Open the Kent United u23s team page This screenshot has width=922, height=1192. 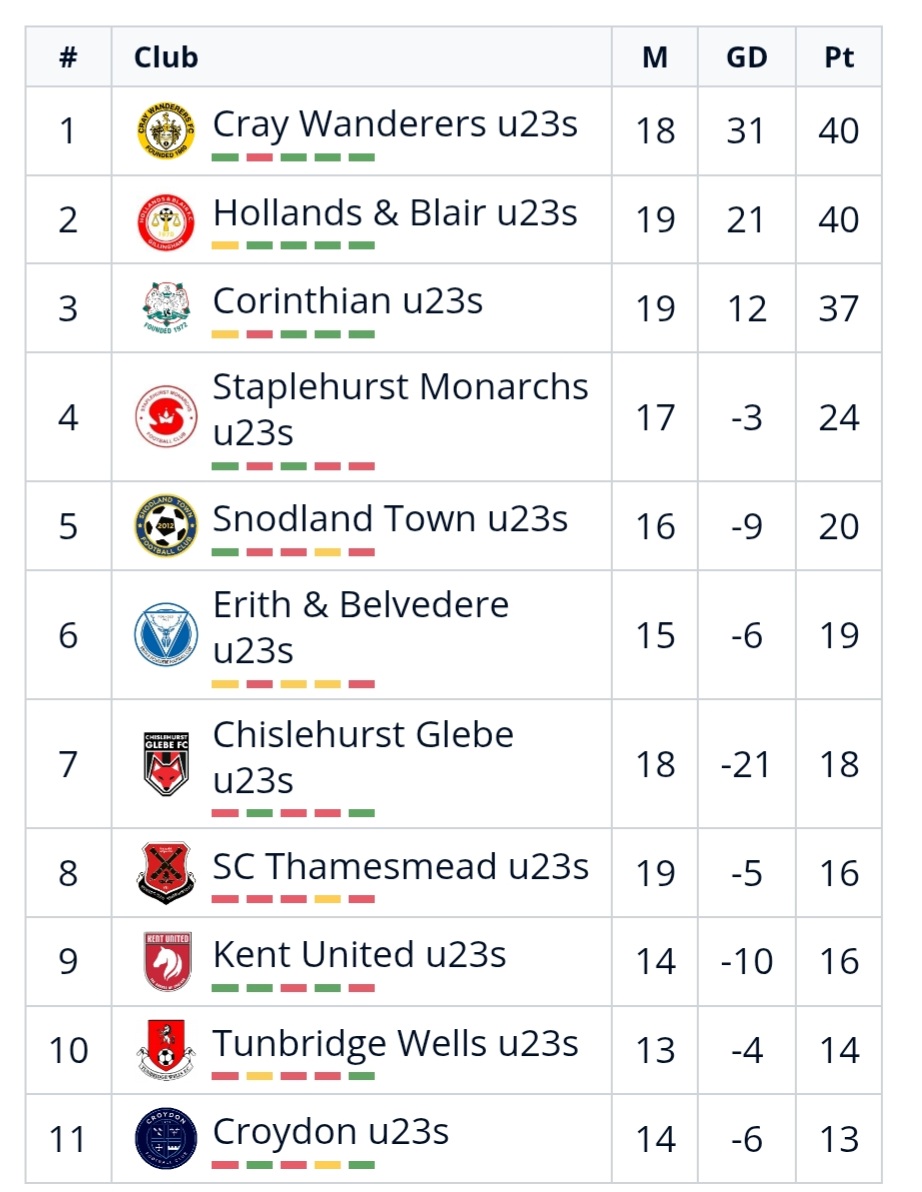(x=359, y=954)
